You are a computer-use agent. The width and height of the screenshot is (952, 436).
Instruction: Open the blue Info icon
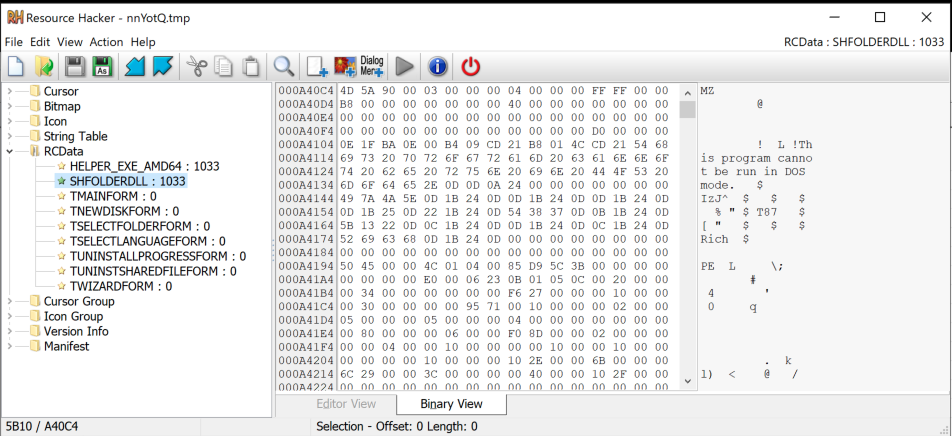tap(438, 66)
